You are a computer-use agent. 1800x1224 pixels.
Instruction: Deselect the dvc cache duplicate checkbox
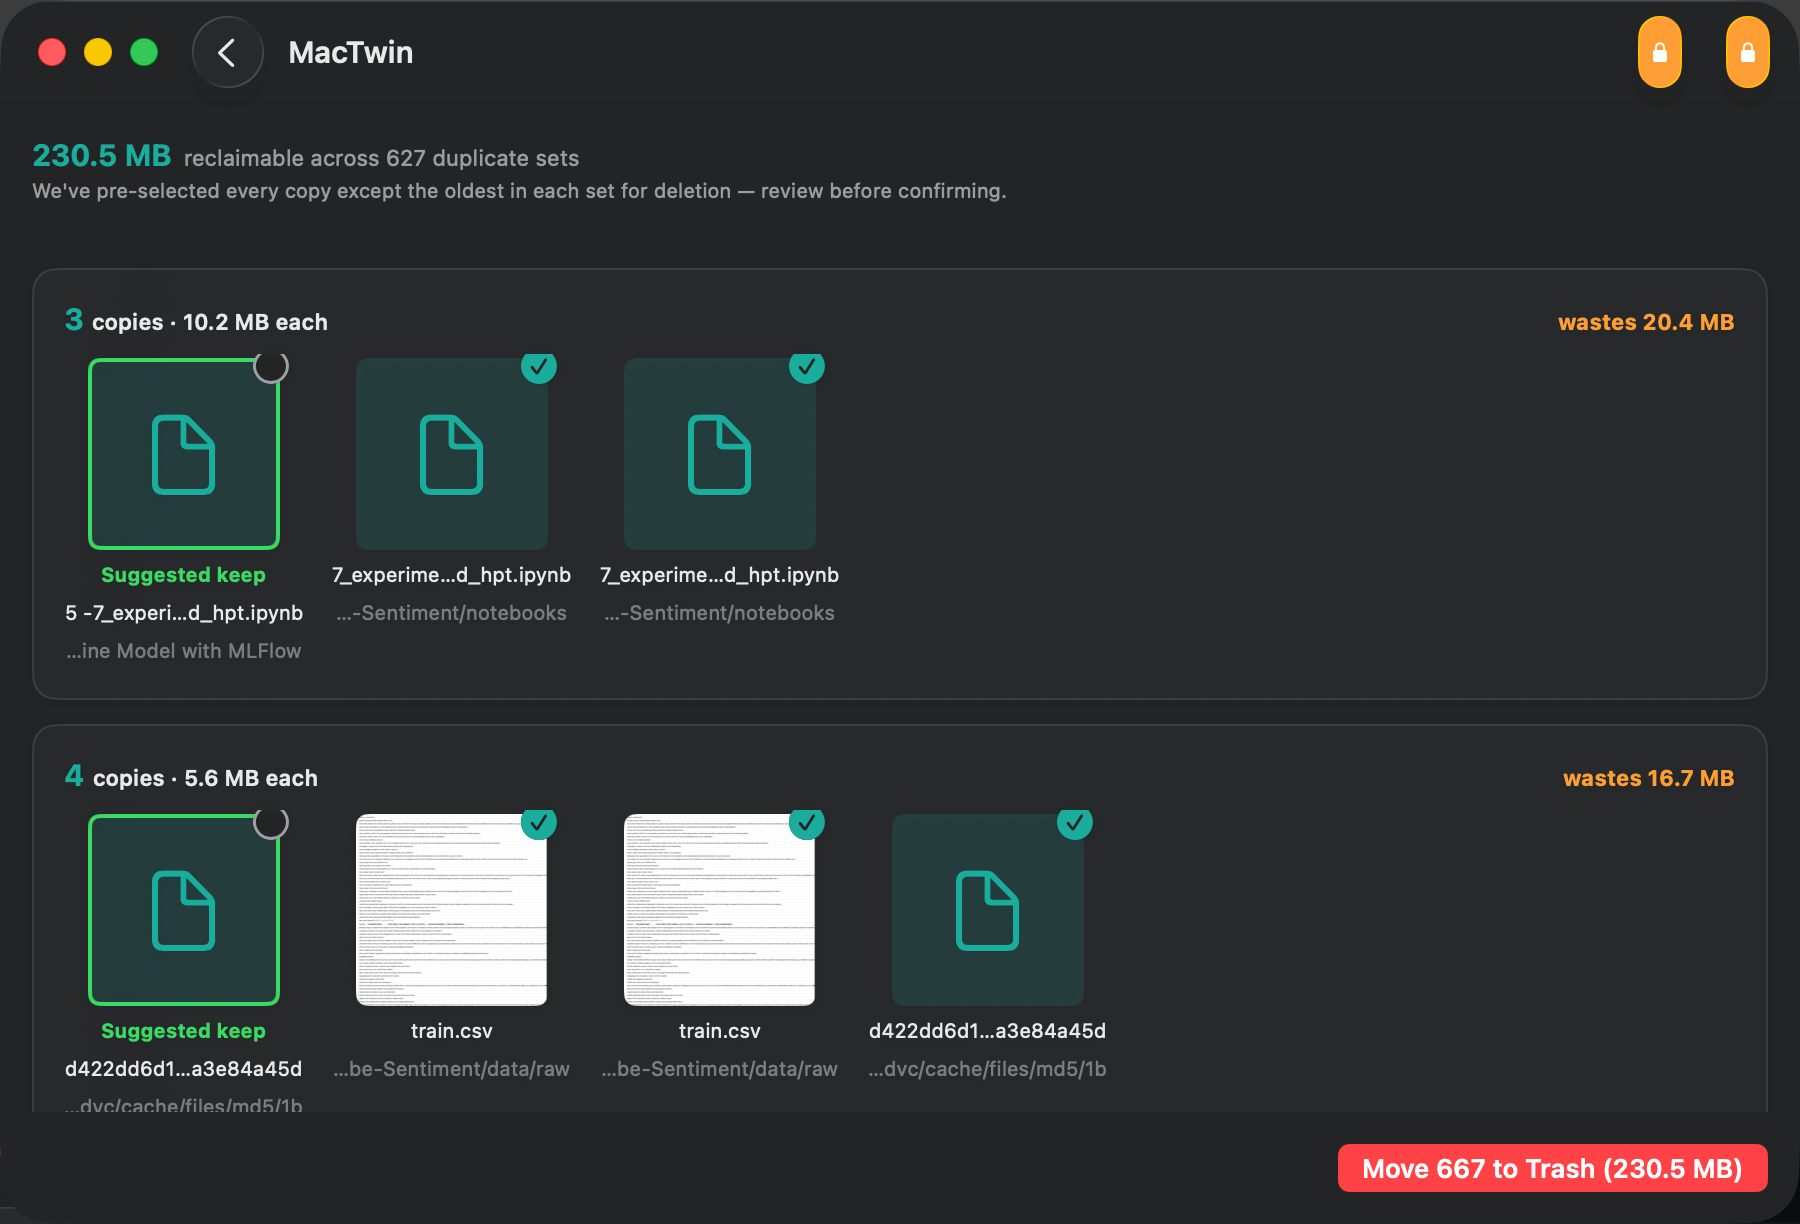1075,822
